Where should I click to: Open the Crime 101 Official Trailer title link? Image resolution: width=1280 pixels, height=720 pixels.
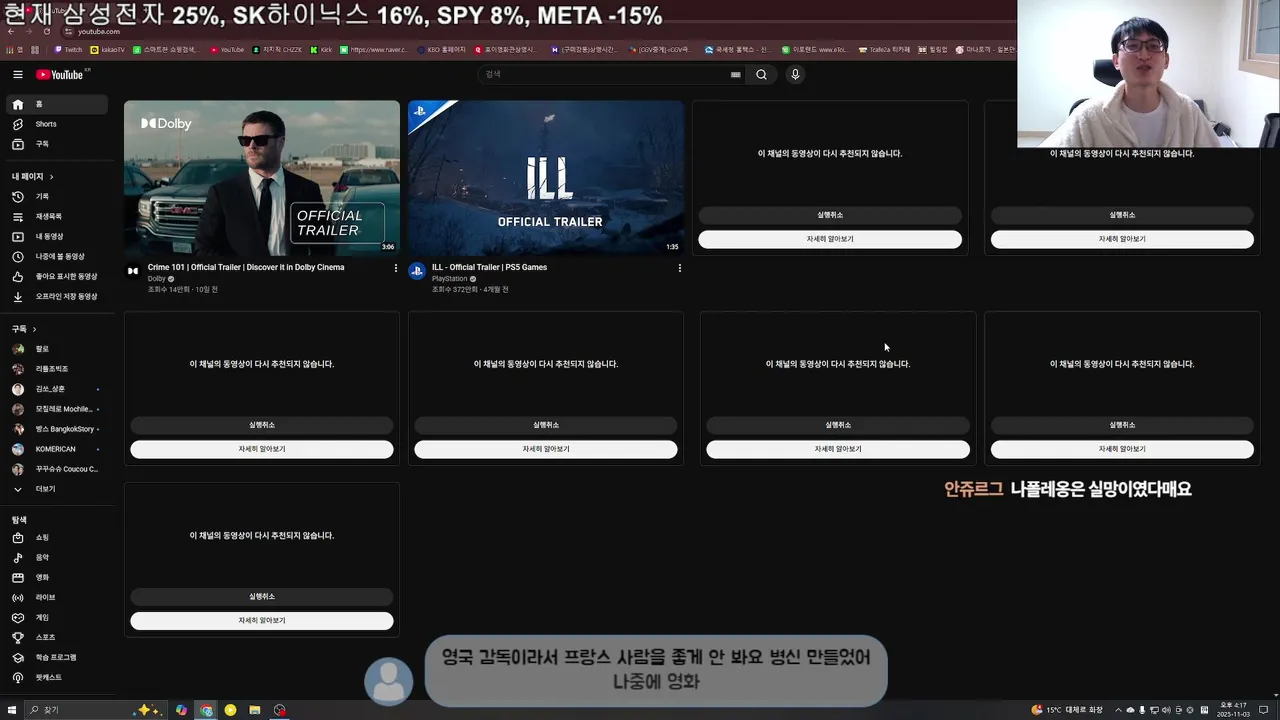click(x=246, y=267)
